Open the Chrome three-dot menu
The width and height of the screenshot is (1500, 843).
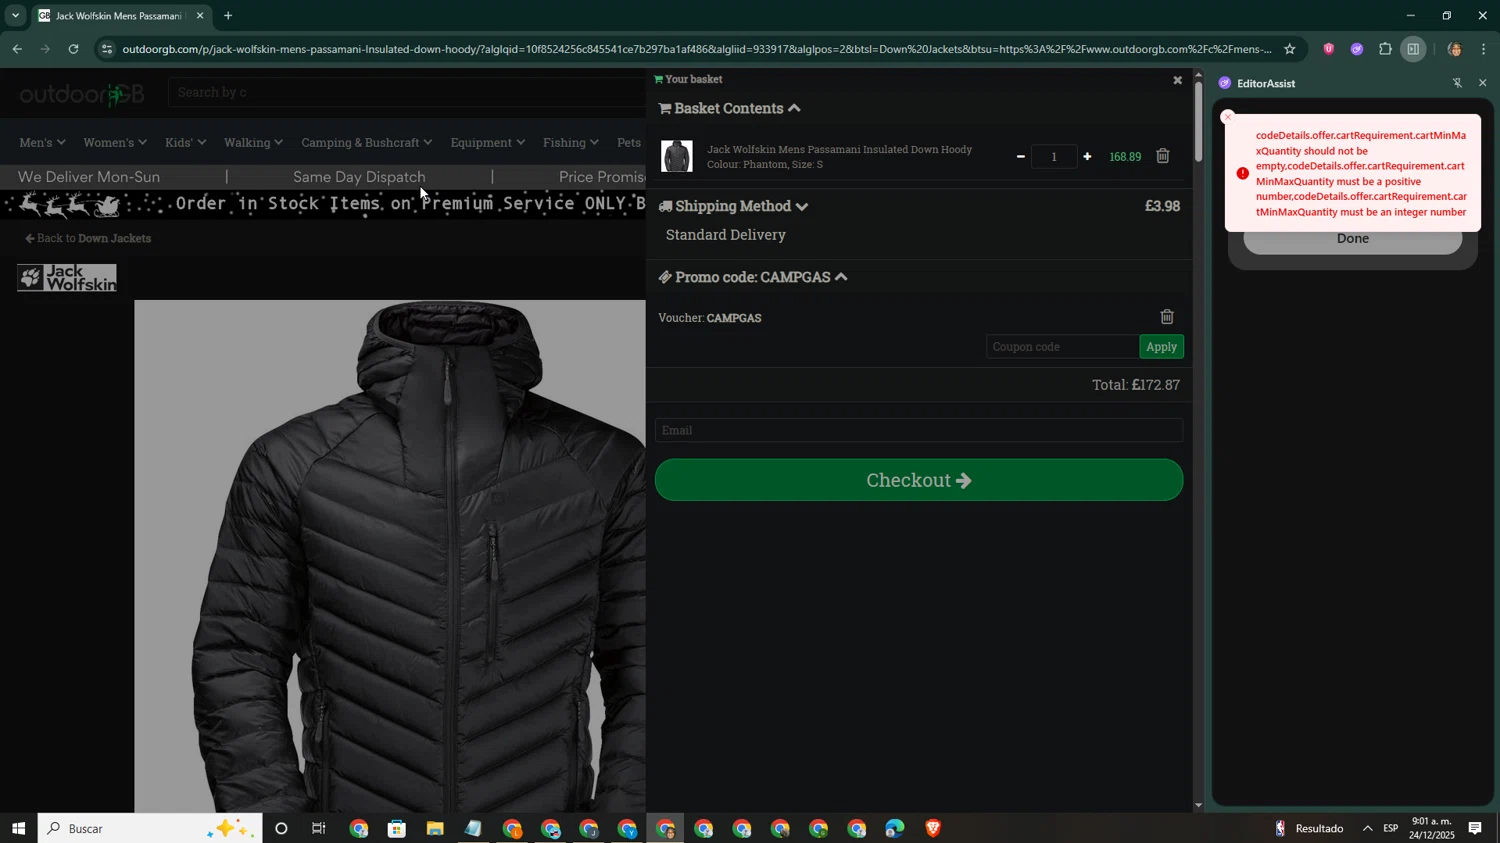point(1484,49)
